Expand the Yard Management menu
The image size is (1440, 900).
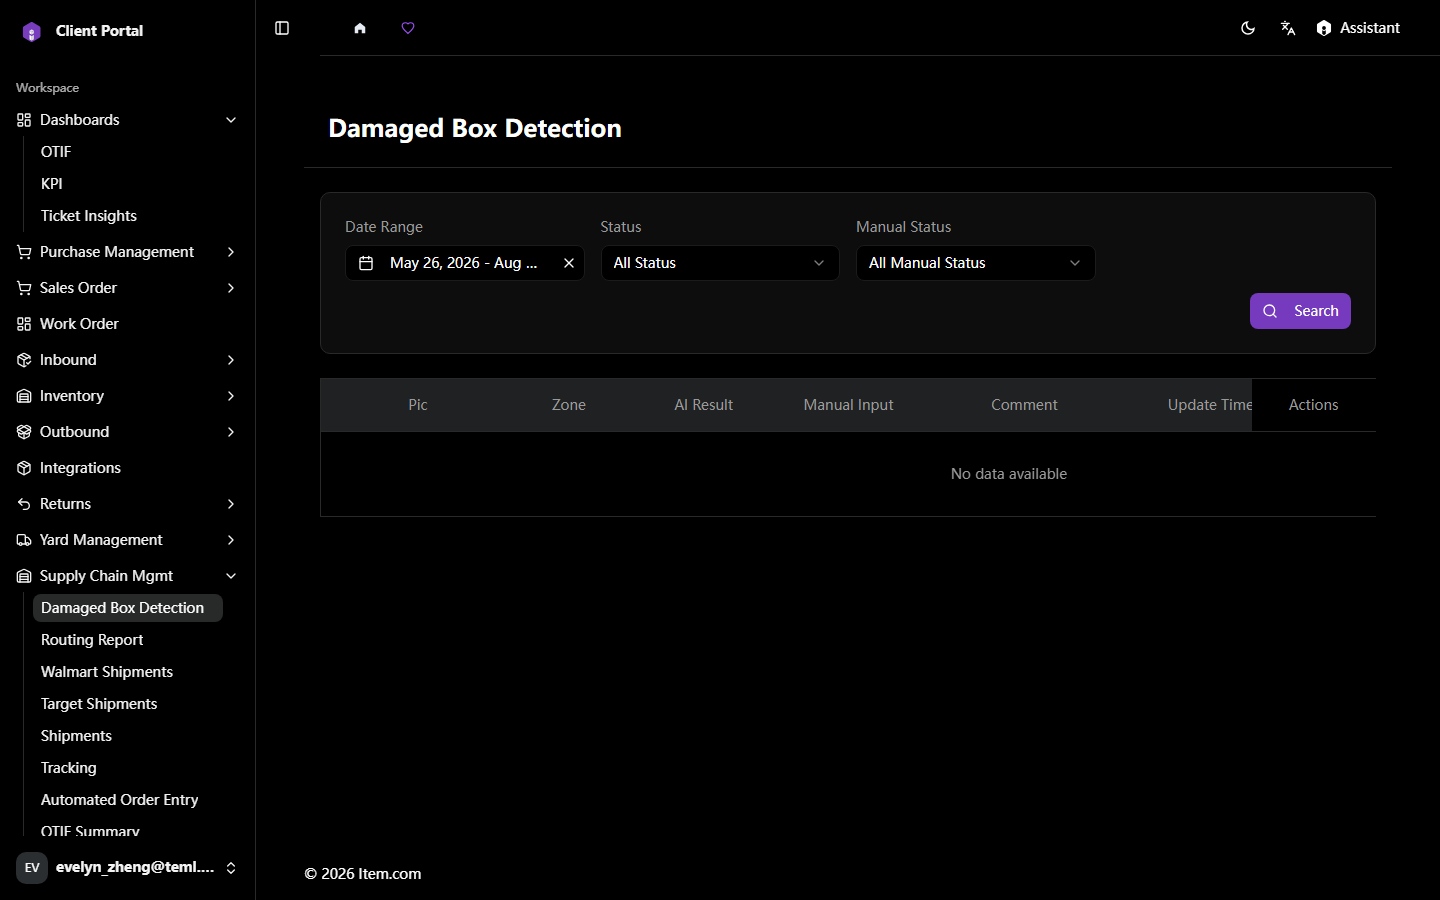point(128,540)
